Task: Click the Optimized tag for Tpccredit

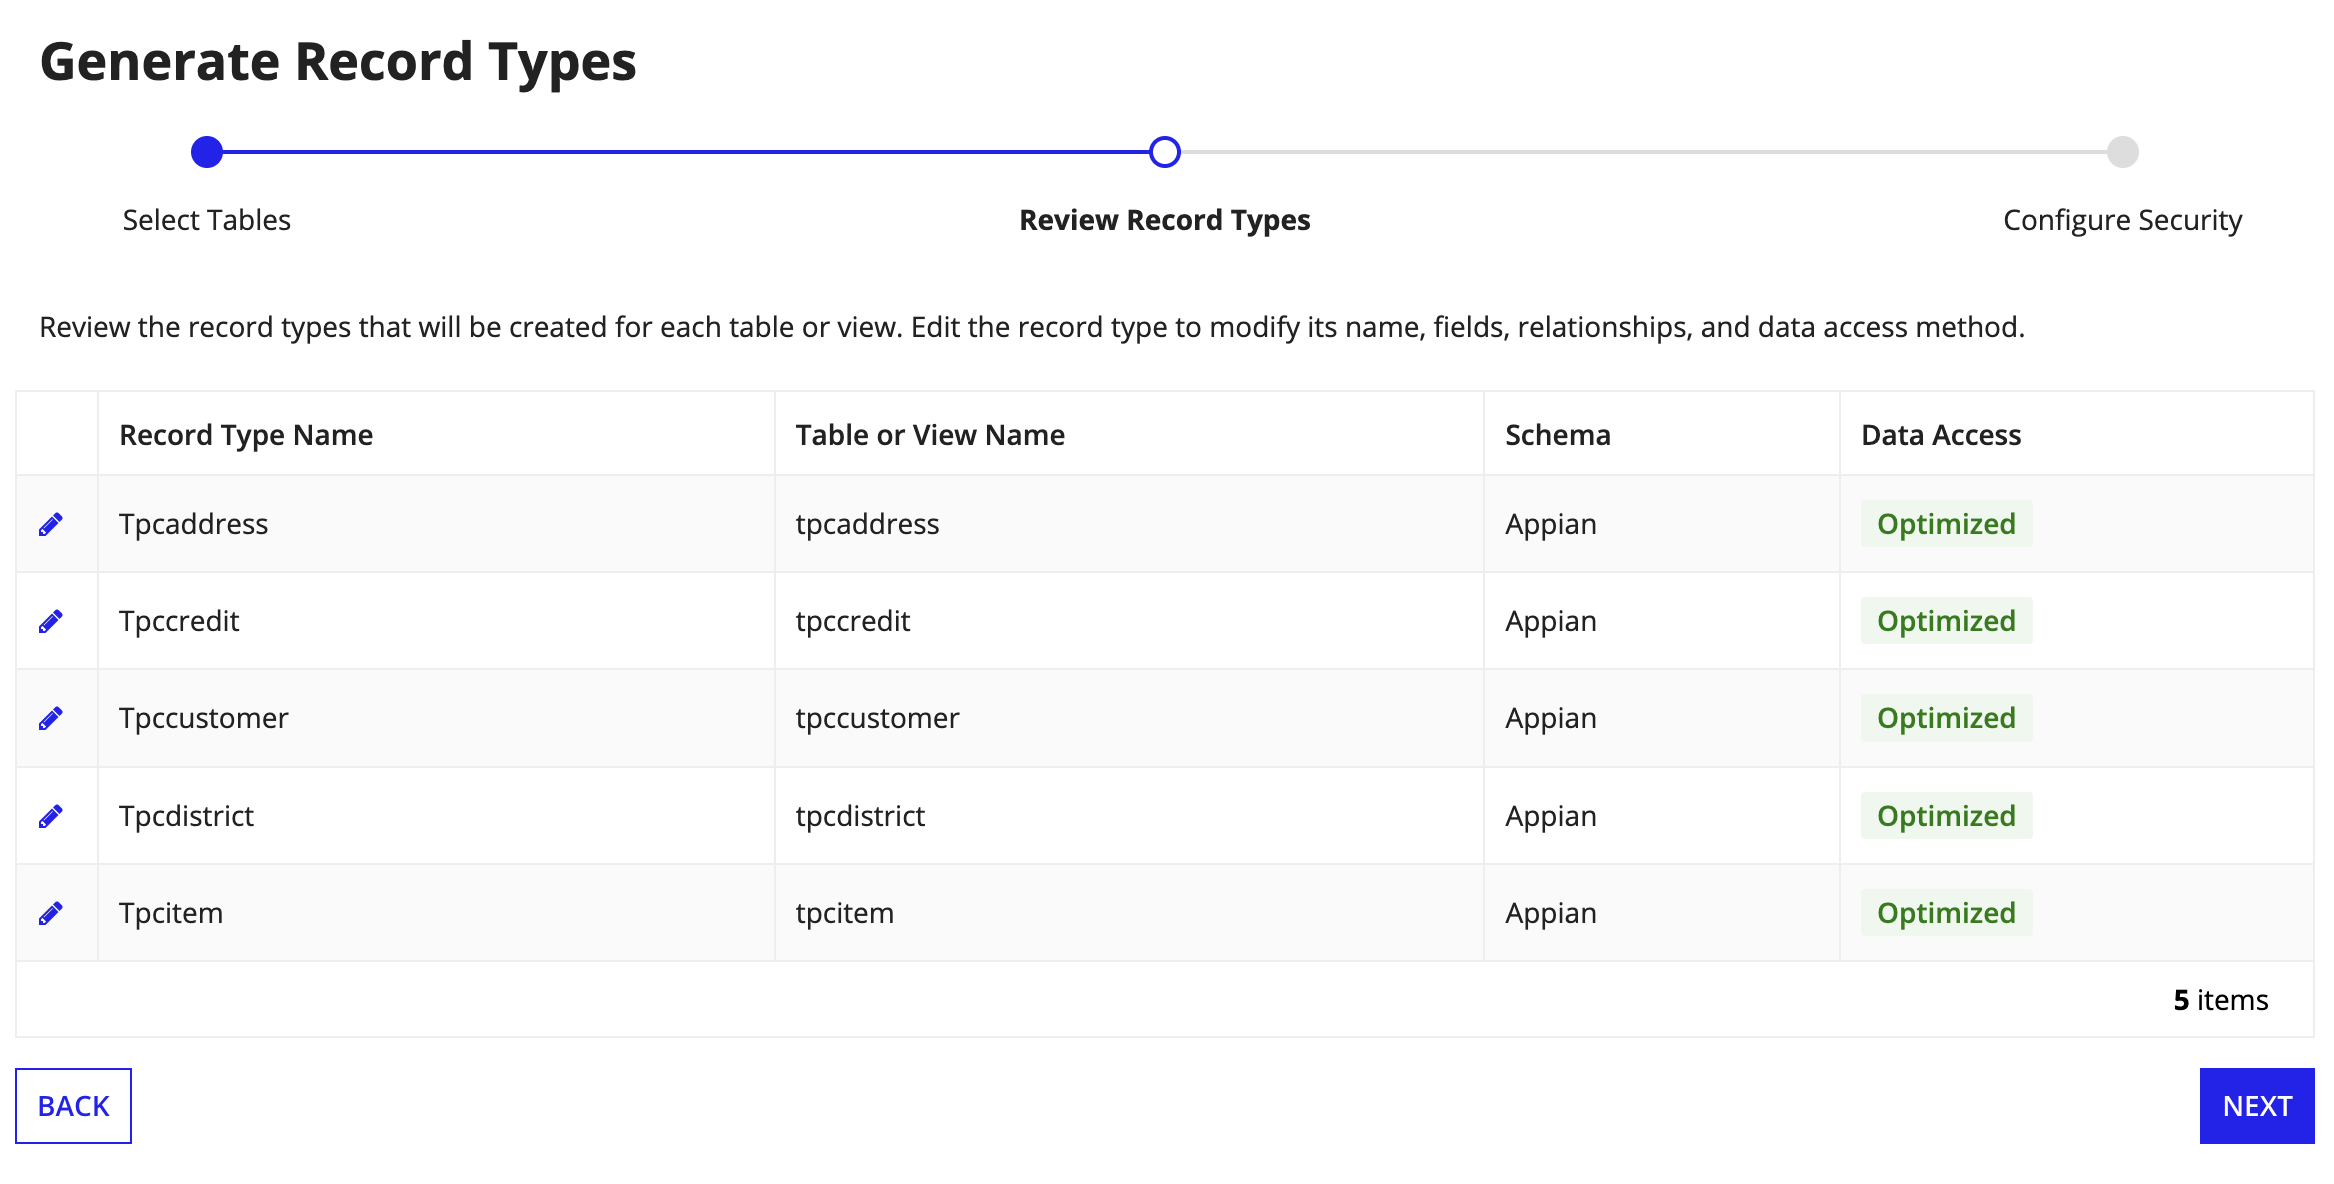Action: 1946,621
